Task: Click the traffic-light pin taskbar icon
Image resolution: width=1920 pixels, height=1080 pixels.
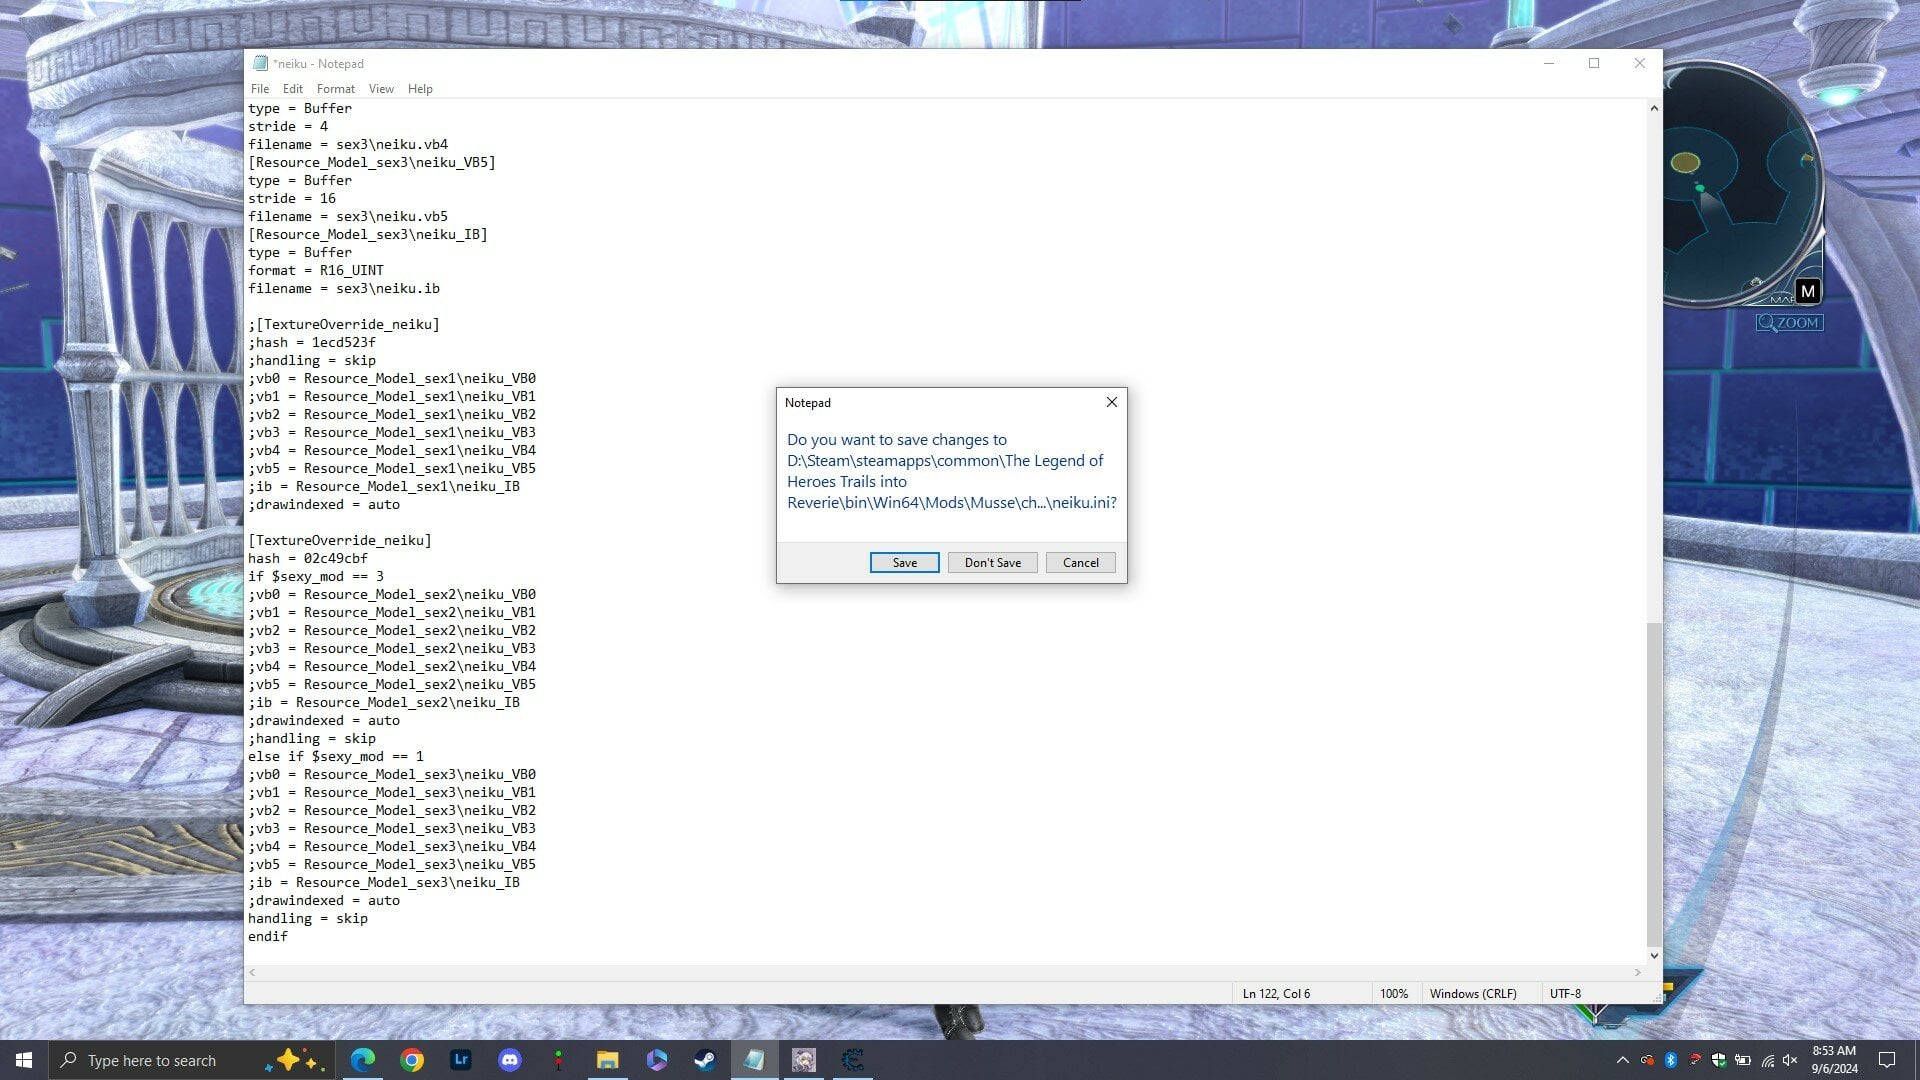Action: pos(558,1060)
